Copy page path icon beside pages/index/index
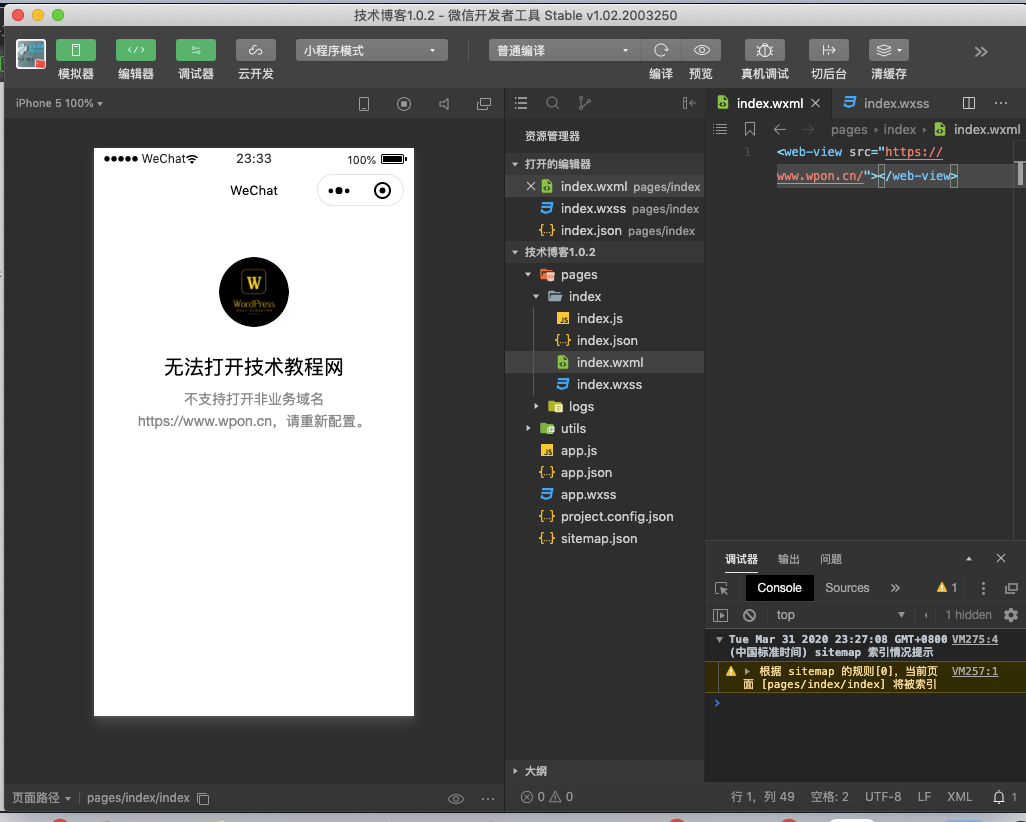Viewport: 1026px width, 822px height. tap(203, 798)
